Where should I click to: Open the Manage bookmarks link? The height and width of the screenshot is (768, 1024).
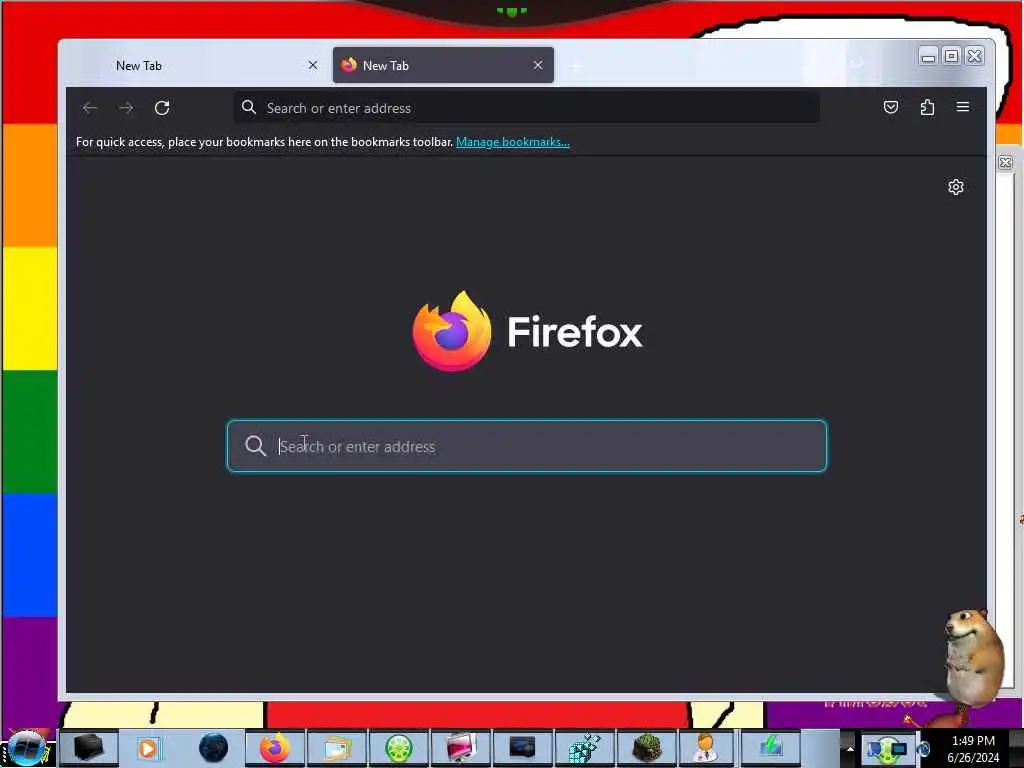point(513,142)
